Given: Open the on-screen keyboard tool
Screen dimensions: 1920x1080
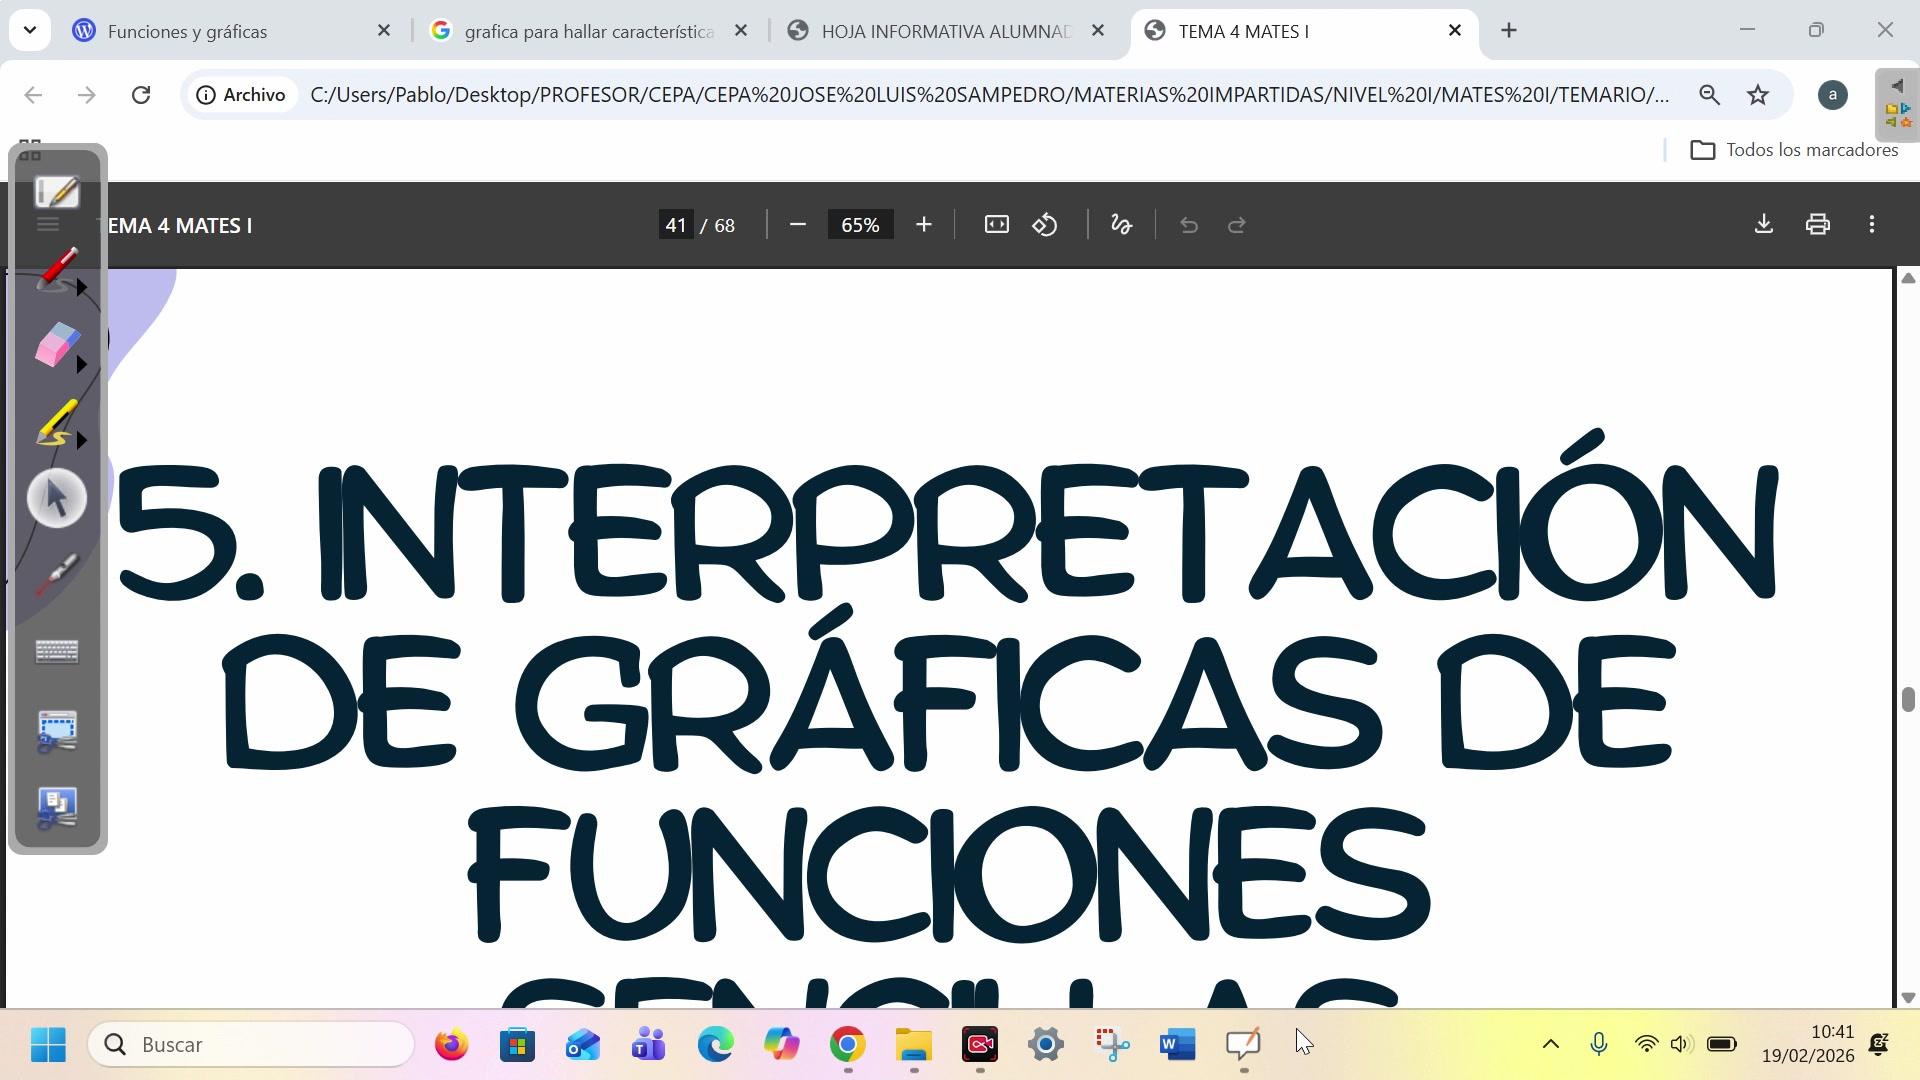Looking at the screenshot, I should (x=57, y=653).
